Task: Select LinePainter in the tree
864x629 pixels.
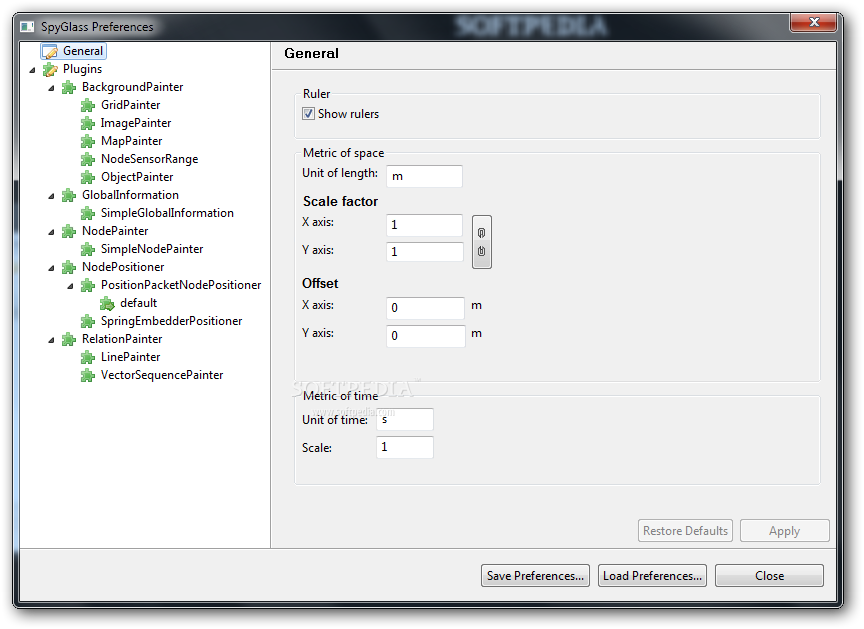Action: tap(131, 357)
